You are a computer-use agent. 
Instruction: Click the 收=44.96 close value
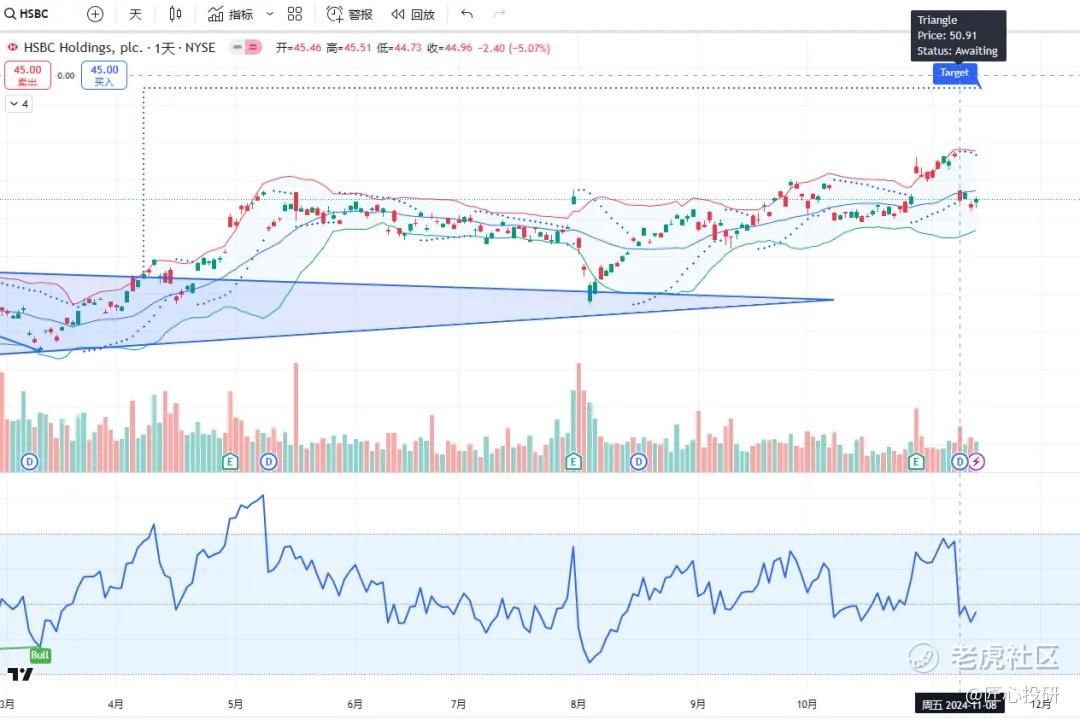coord(450,48)
